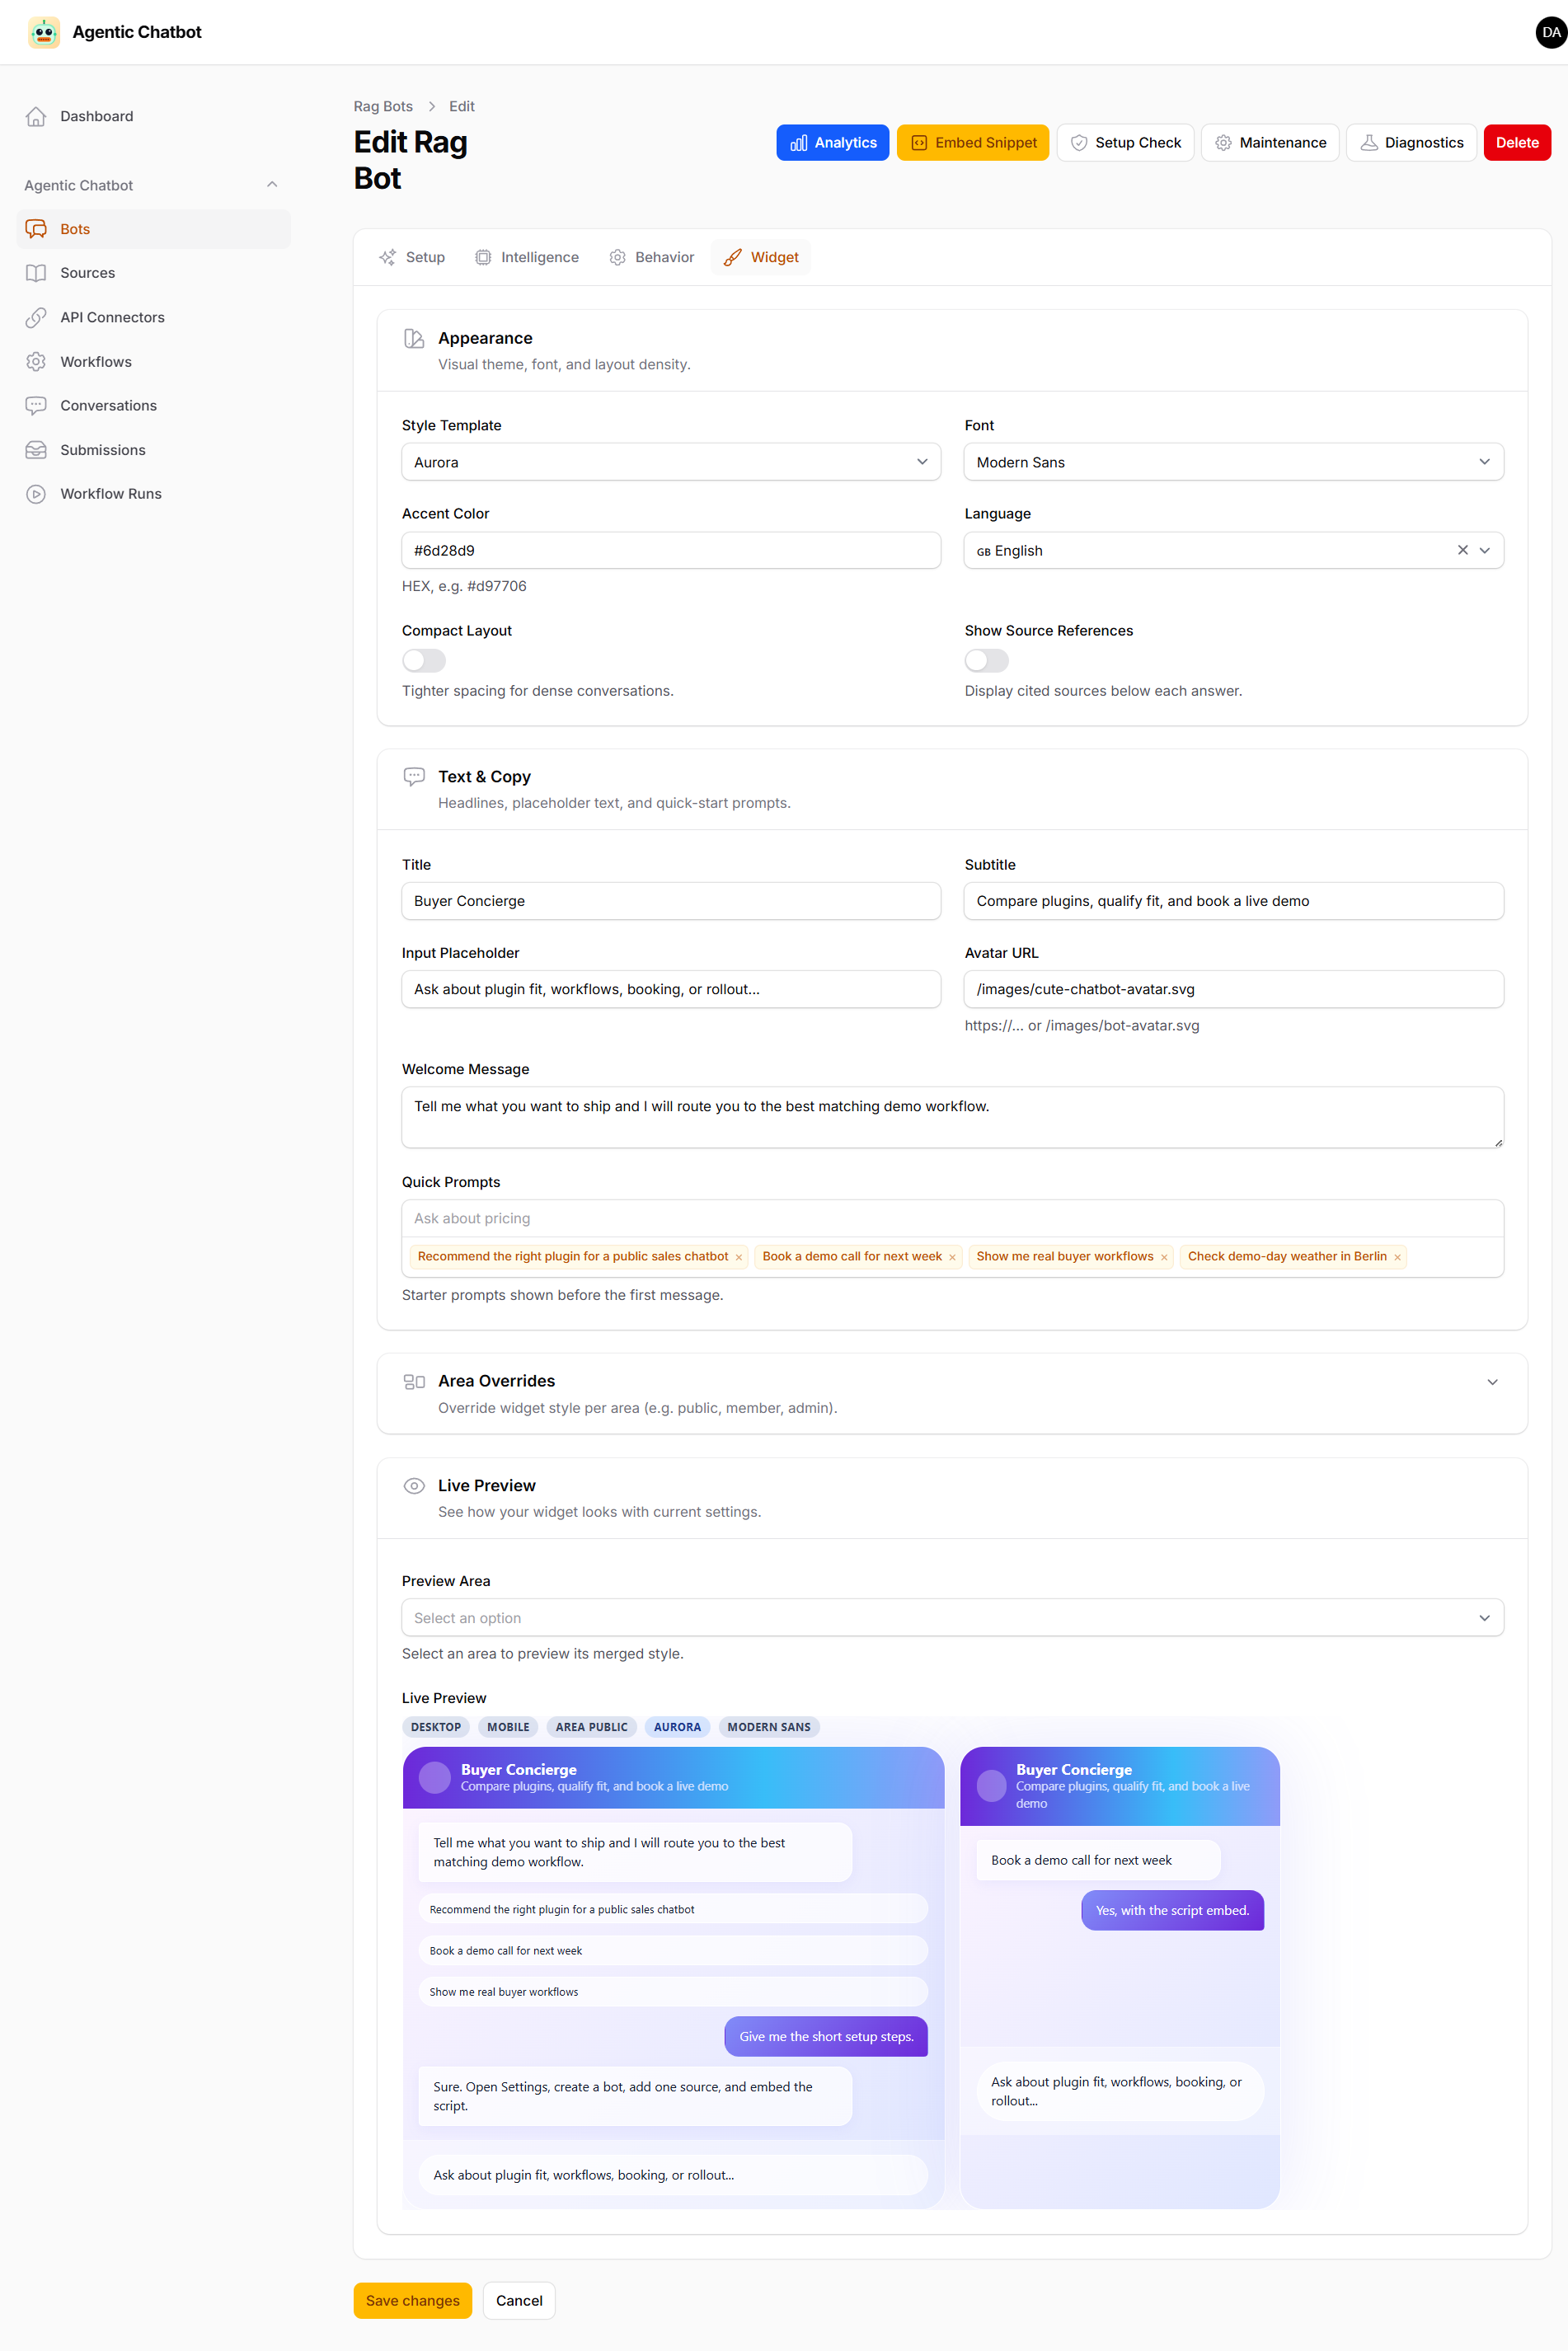Image resolution: width=1568 pixels, height=2351 pixels.
Task: Select the Bots chat icon in sidebar
Action: point(37,229)
